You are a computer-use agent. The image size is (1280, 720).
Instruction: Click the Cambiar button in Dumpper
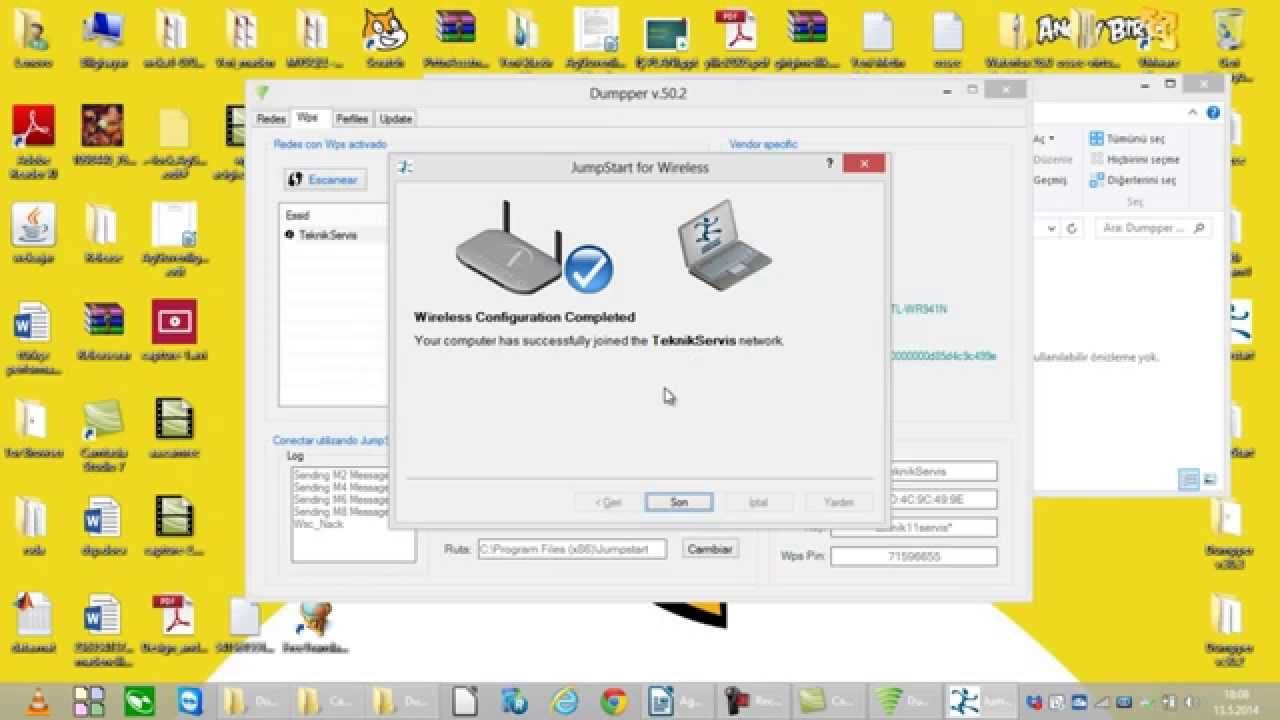(710, 548)
